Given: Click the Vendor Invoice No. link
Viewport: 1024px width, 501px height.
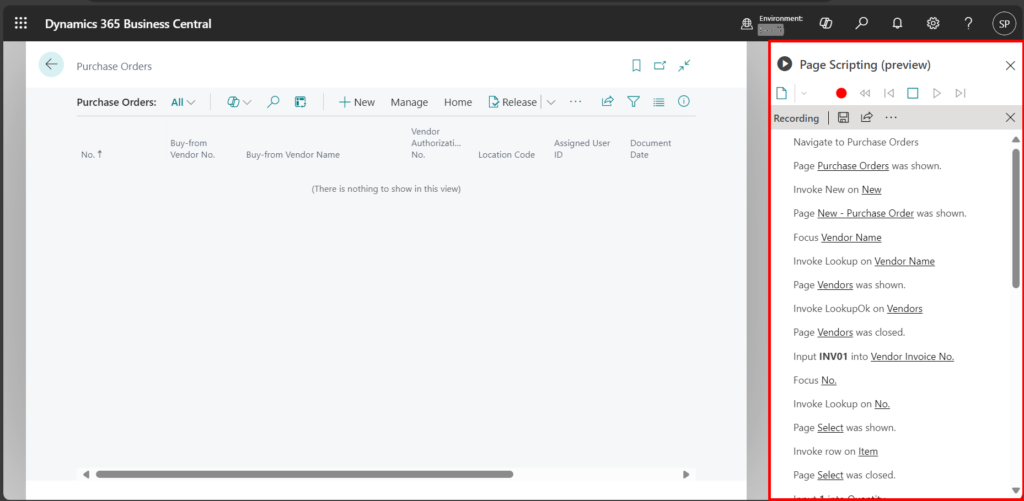Looking at the screenshot, I should pos(912,356).
